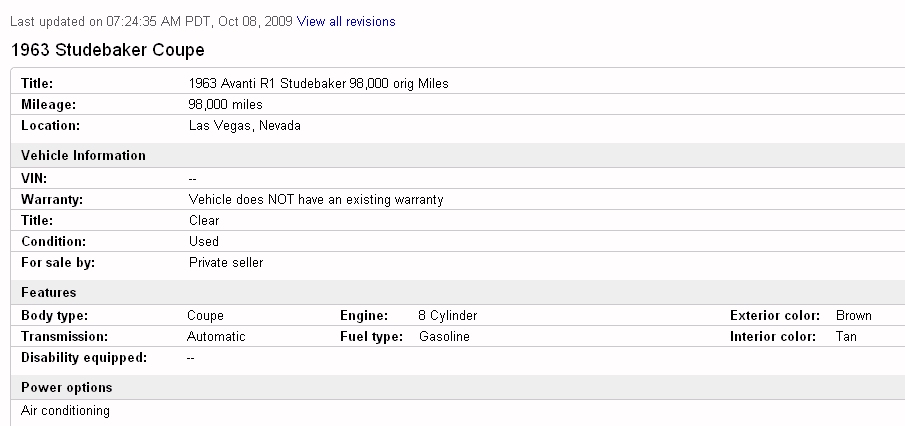The image size is (905, 426).
Task: Click the Private seller value
Action: click(x=226, y=263)
